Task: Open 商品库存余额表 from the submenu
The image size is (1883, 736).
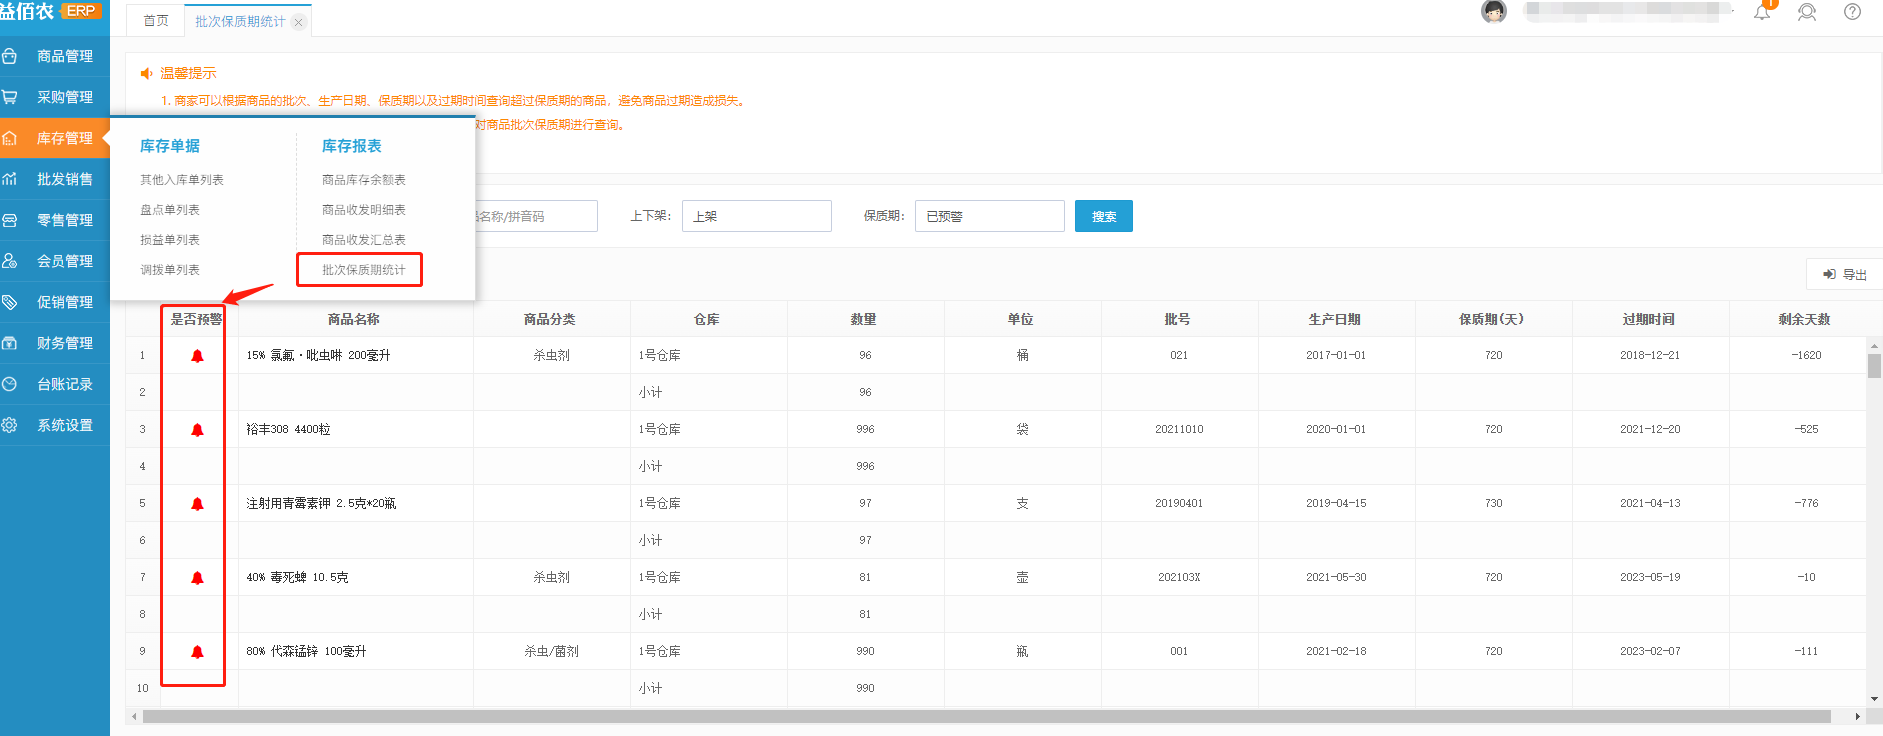Action: pos(363,180)
